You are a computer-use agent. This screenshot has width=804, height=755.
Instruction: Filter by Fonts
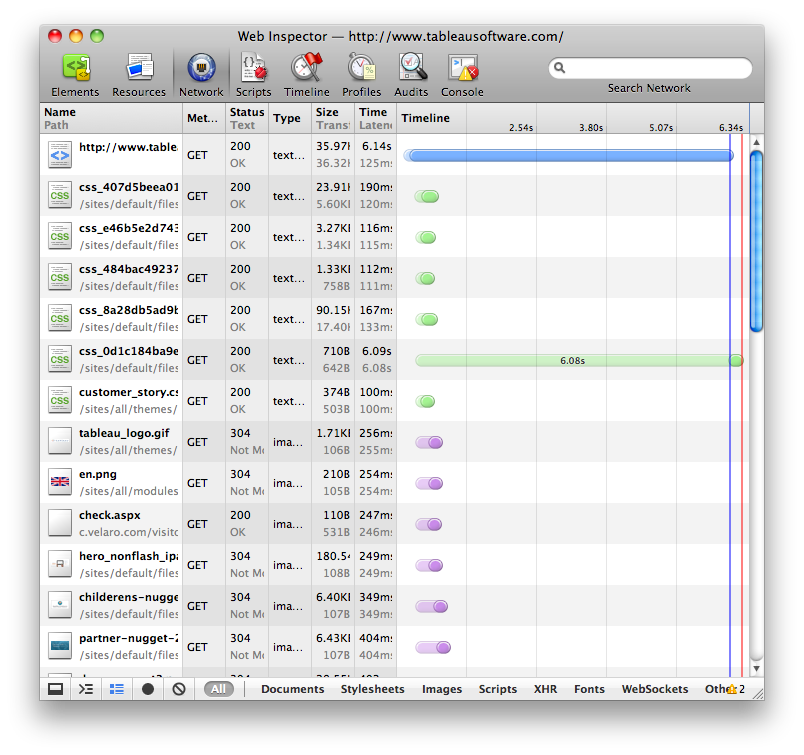[x=590, y=689]
